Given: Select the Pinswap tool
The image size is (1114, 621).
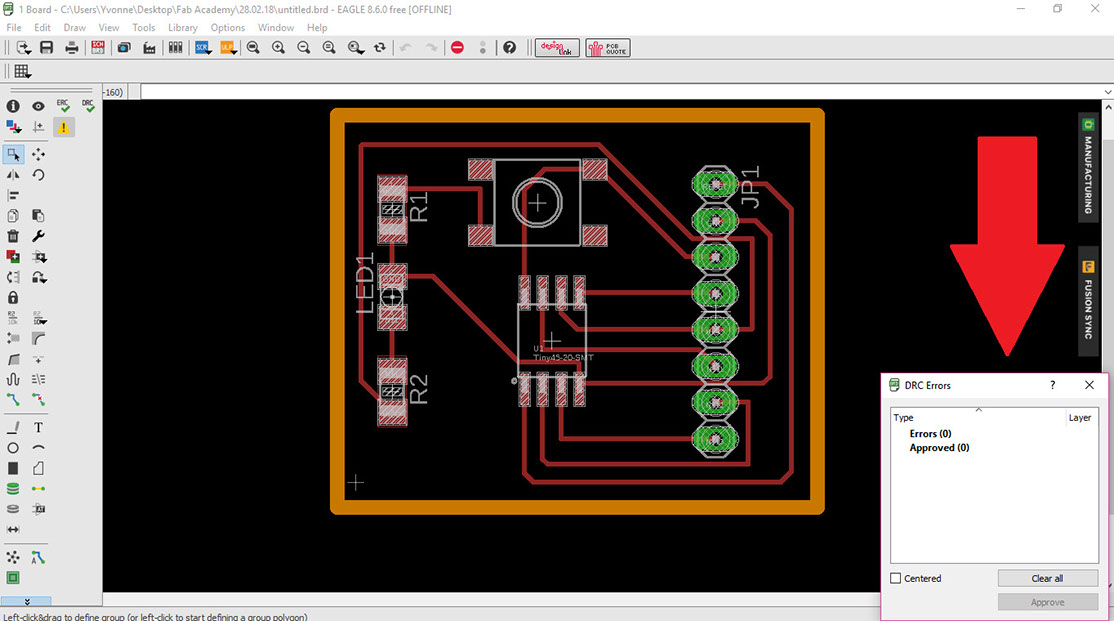Looking at the screenshot, I should pos(13,277).
